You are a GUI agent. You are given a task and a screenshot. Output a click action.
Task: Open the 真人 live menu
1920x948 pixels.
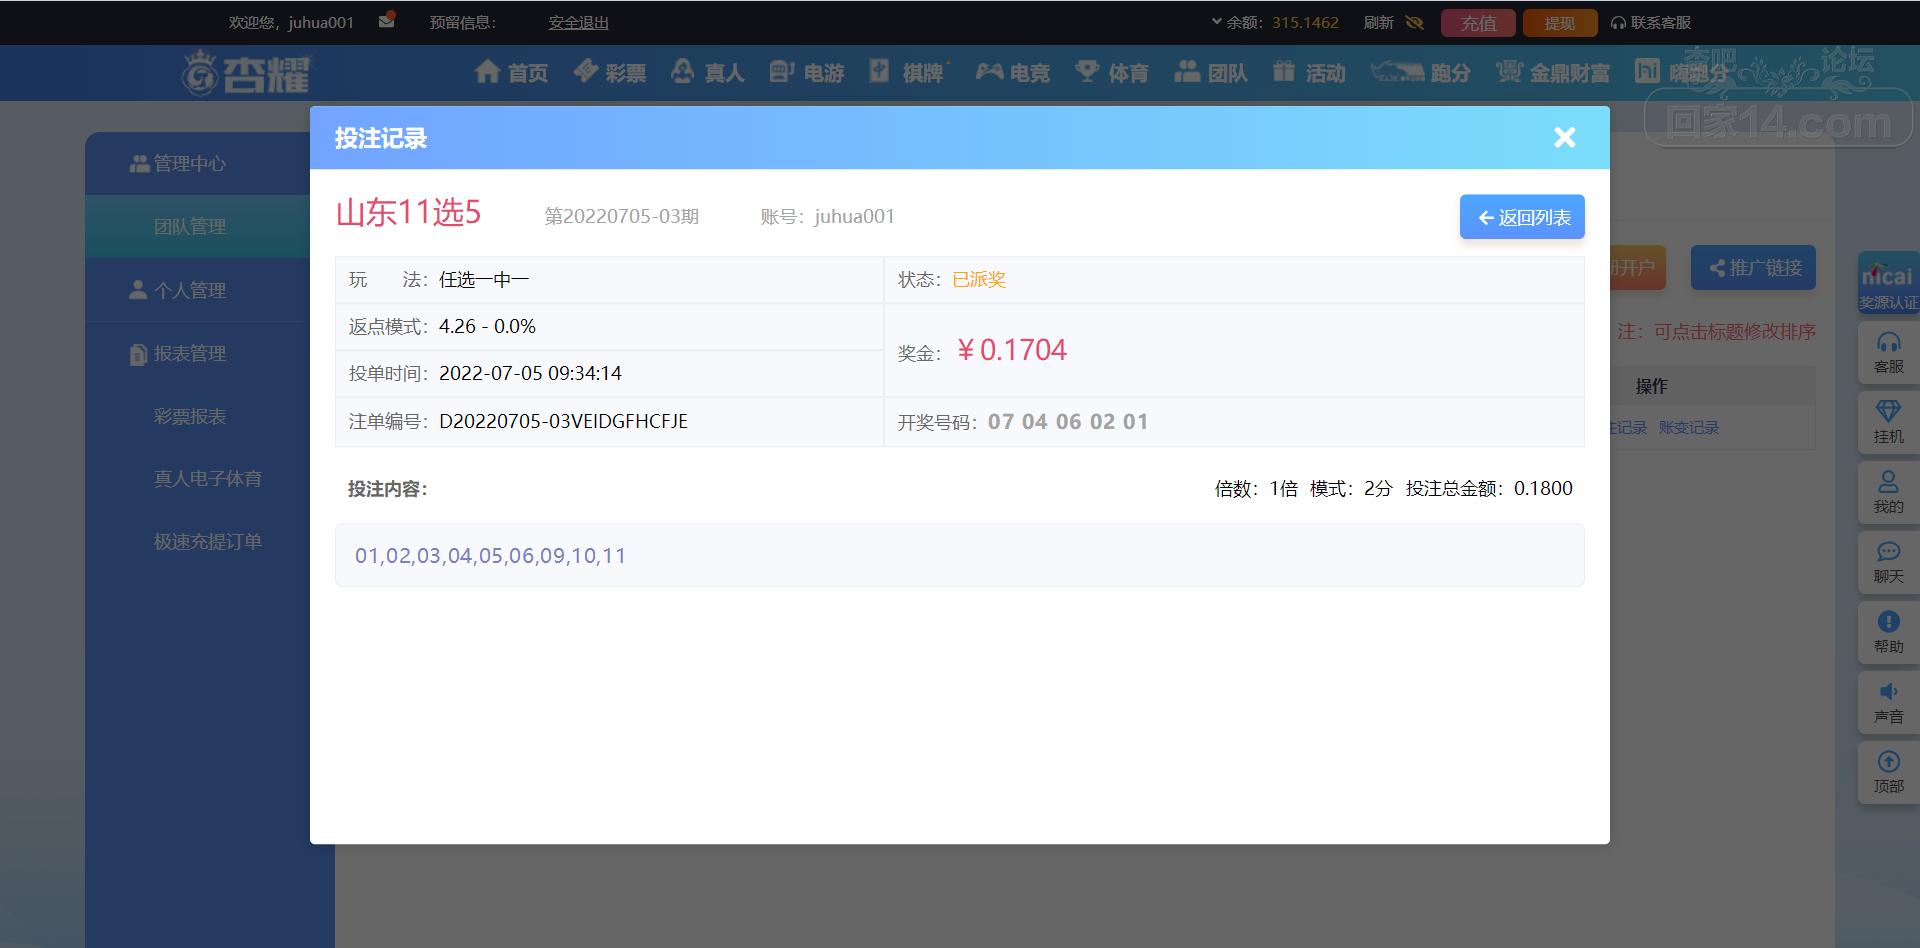click(708, 72)
